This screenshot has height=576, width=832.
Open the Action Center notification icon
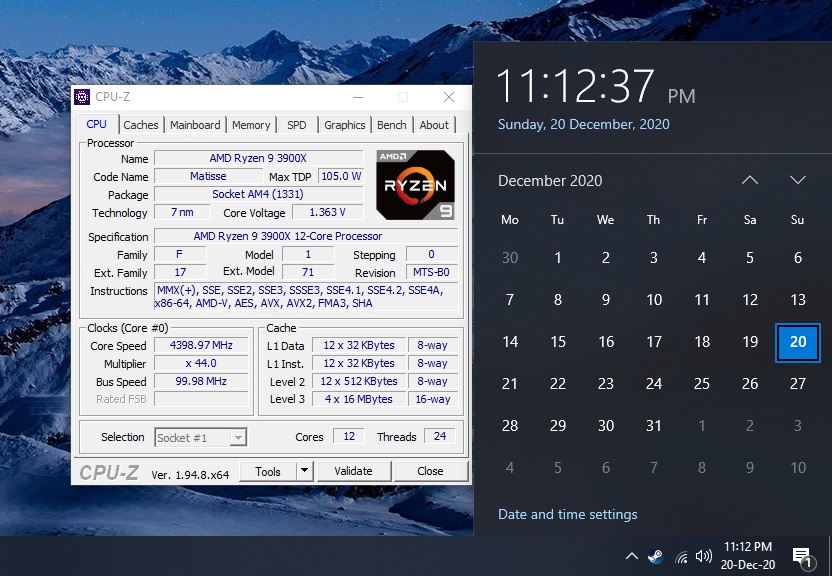click(x=803, y=558)
